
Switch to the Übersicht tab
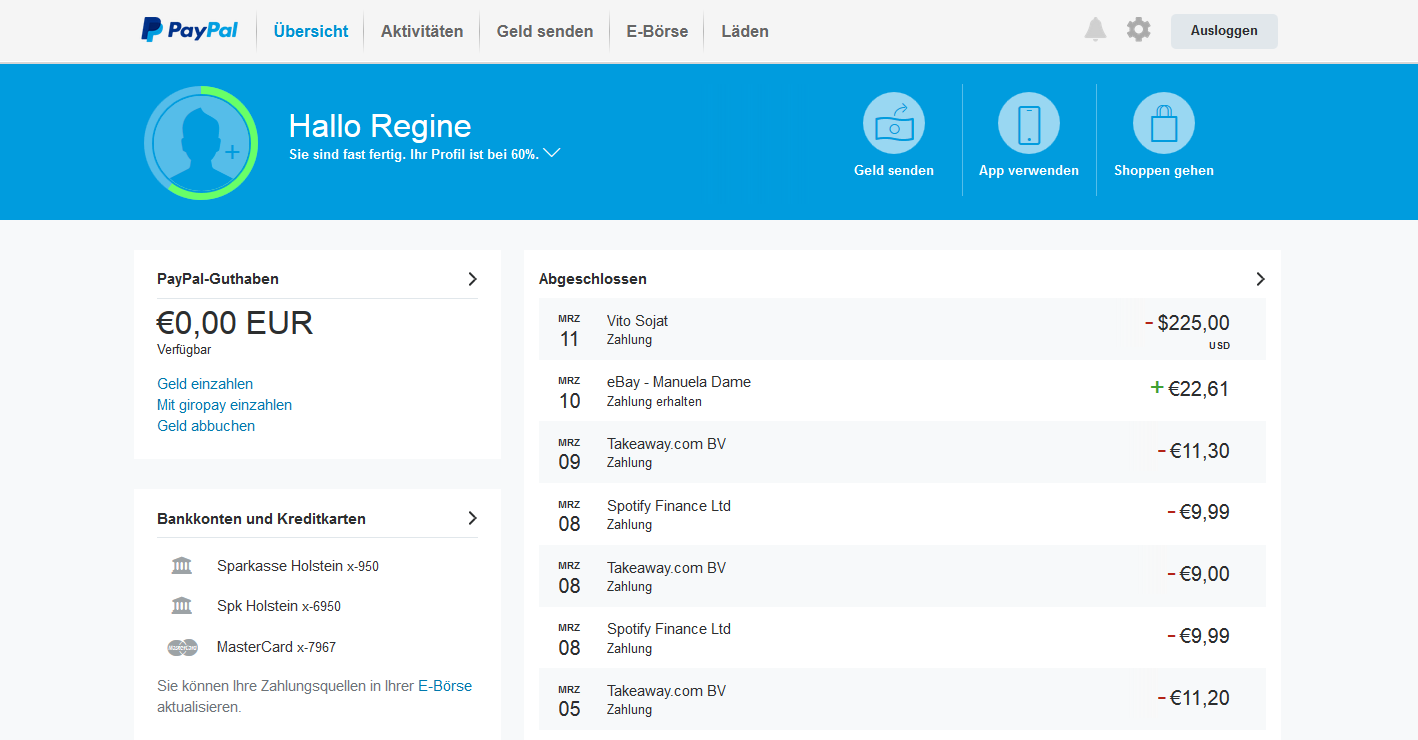tap(311, 31)
